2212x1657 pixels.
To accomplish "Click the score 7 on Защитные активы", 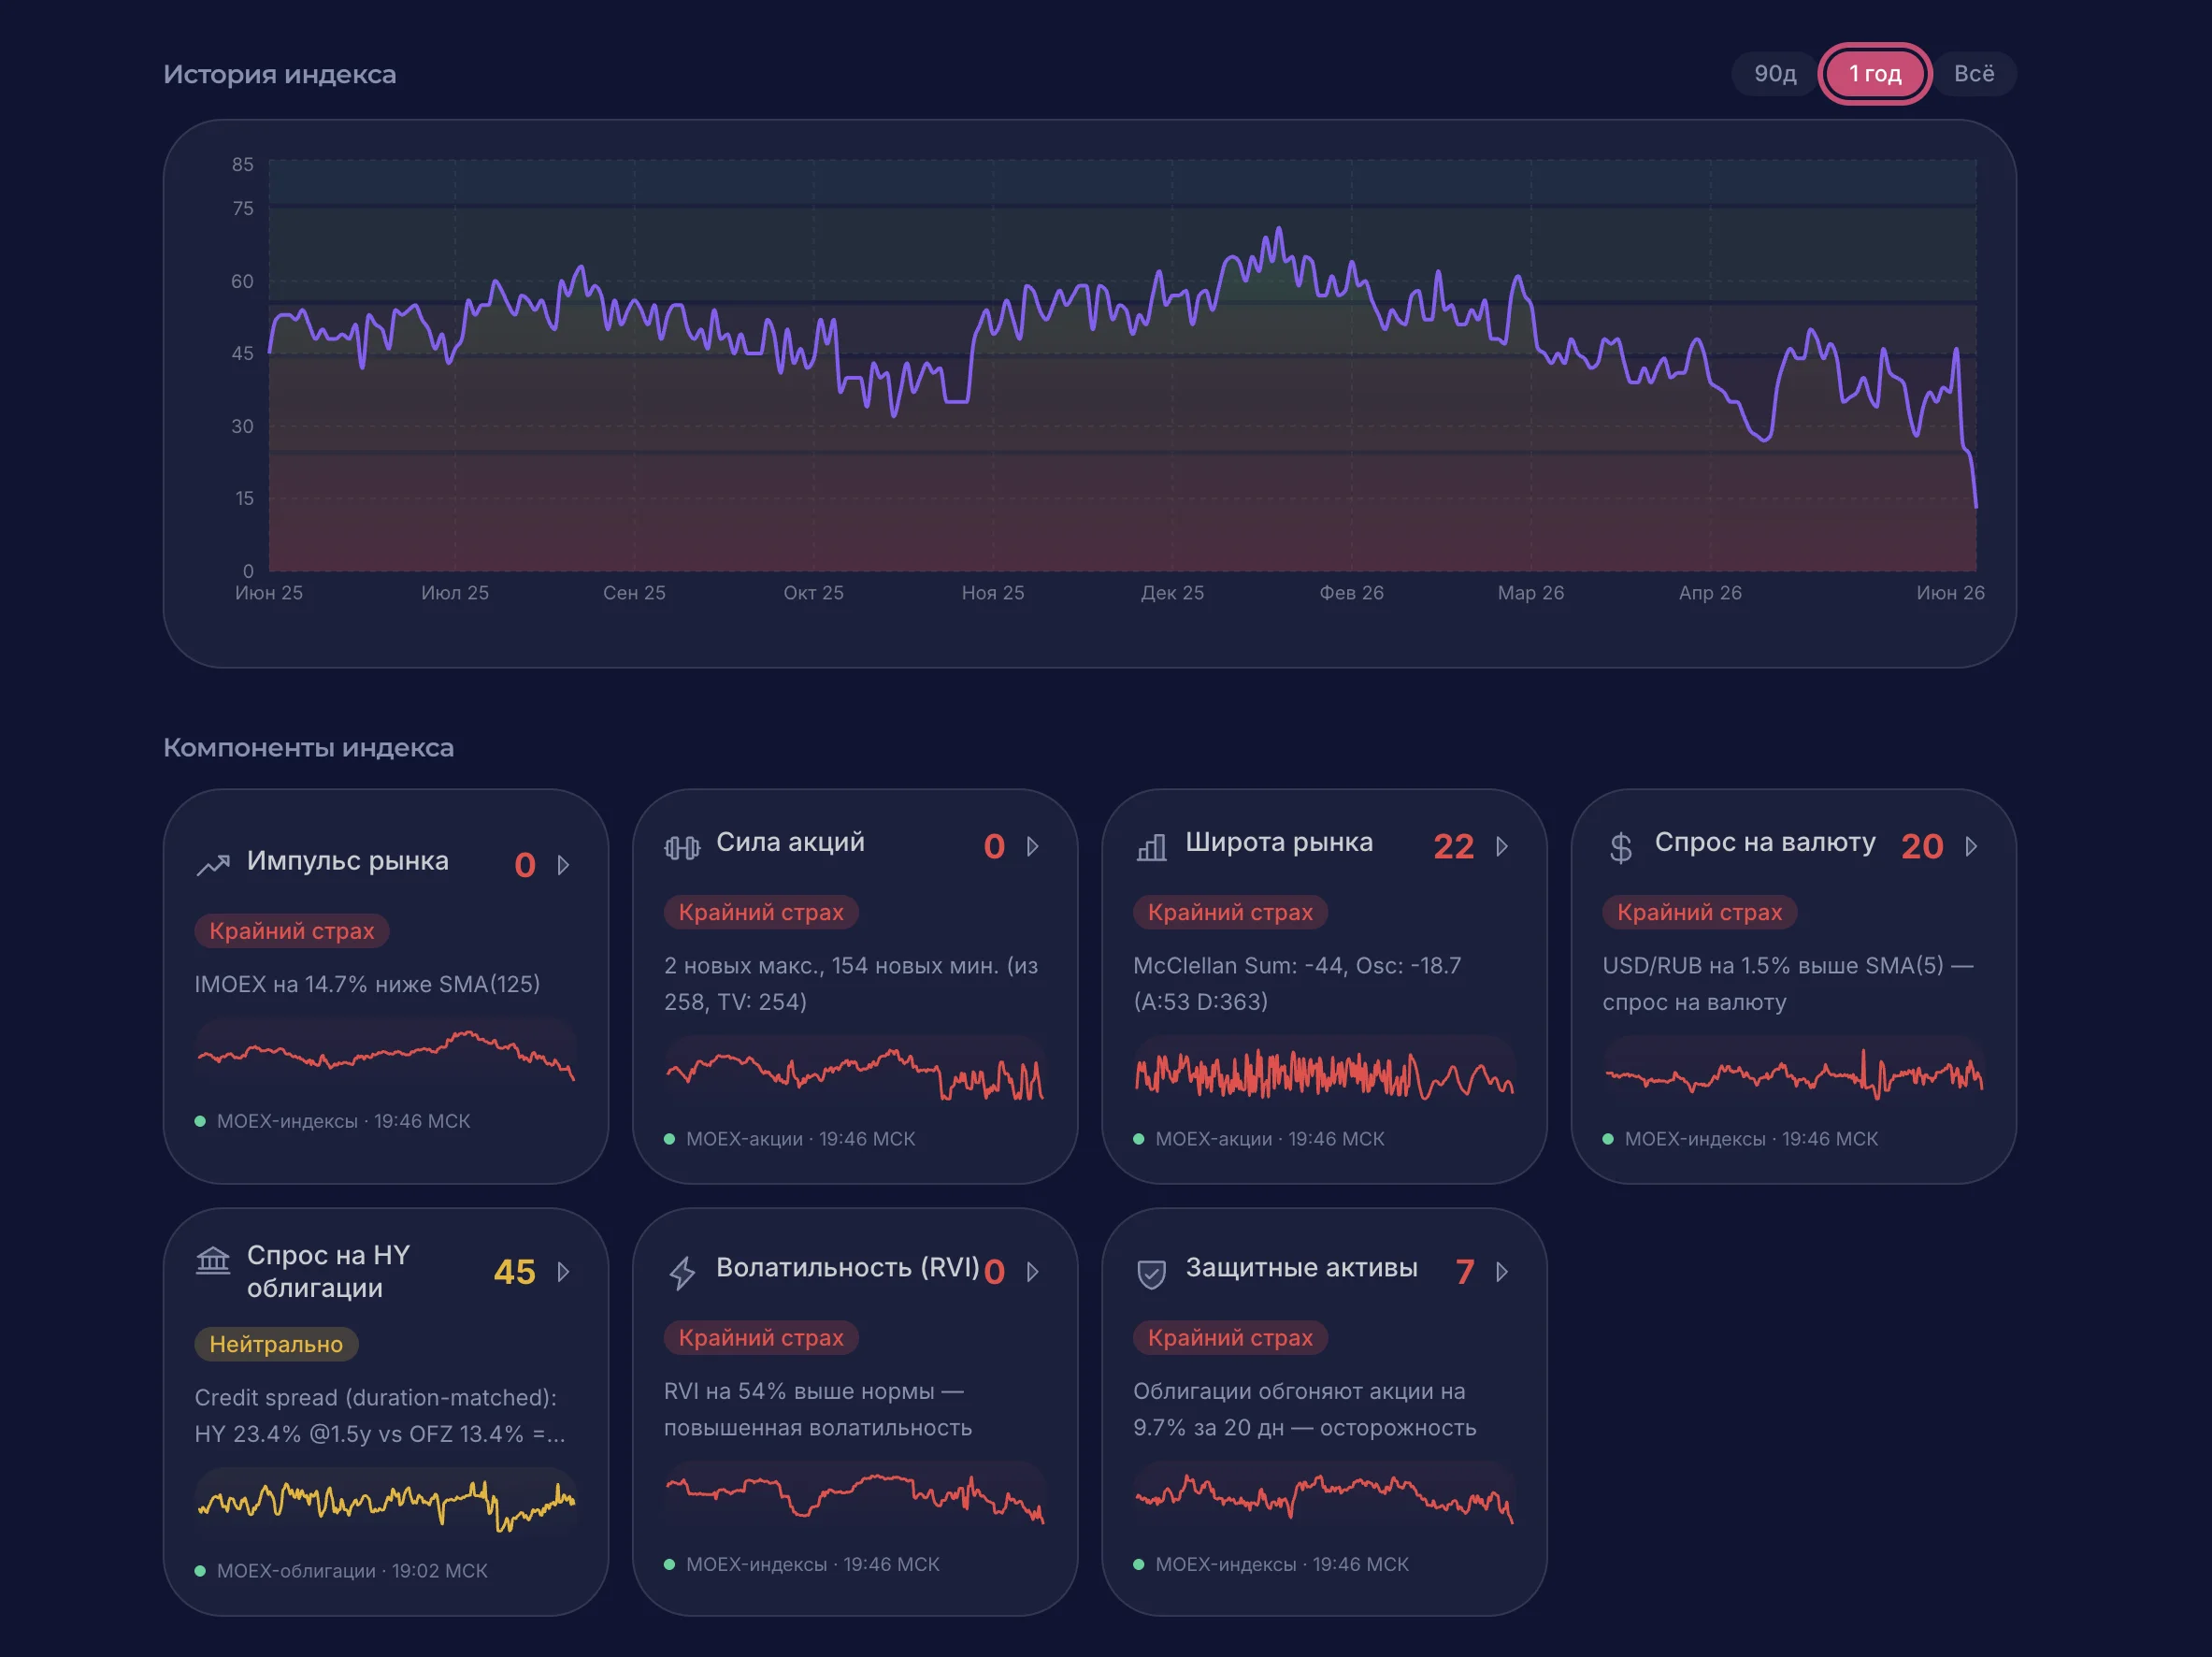I will 1465,1272.
